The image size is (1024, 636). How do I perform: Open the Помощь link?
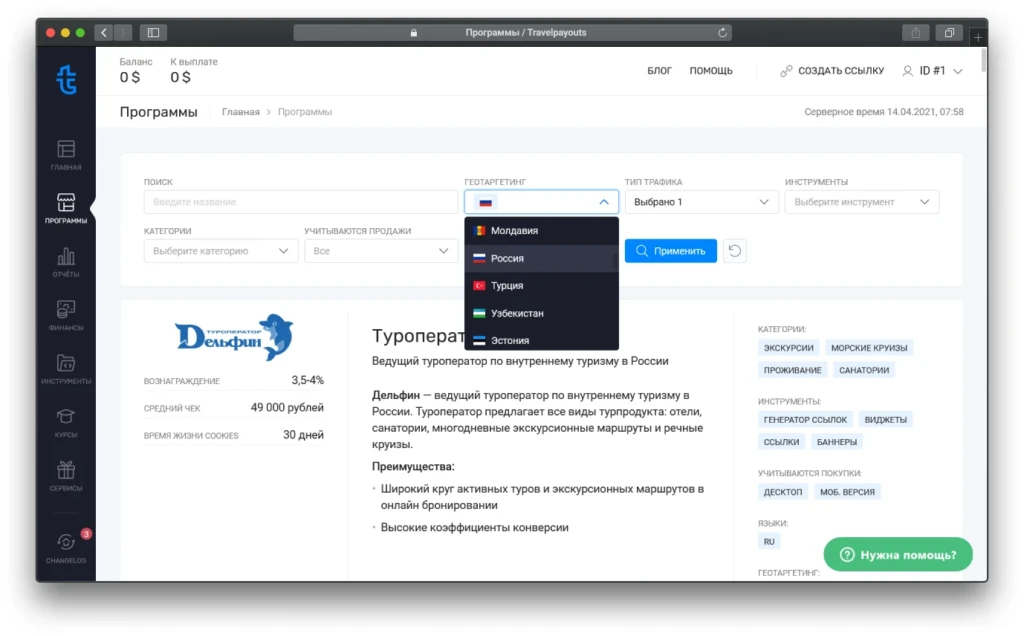click(x=711, y=71)
